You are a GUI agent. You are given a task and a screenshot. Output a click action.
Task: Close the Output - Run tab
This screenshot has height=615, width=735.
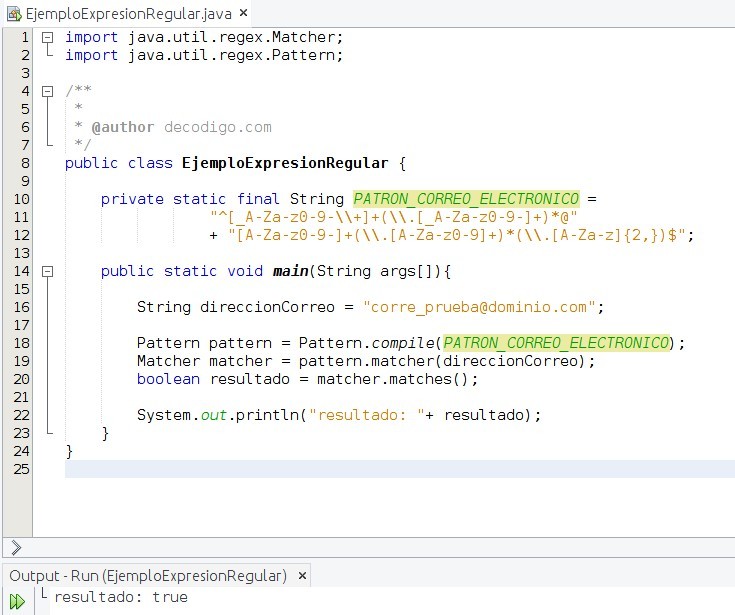(x=302, y=575)
